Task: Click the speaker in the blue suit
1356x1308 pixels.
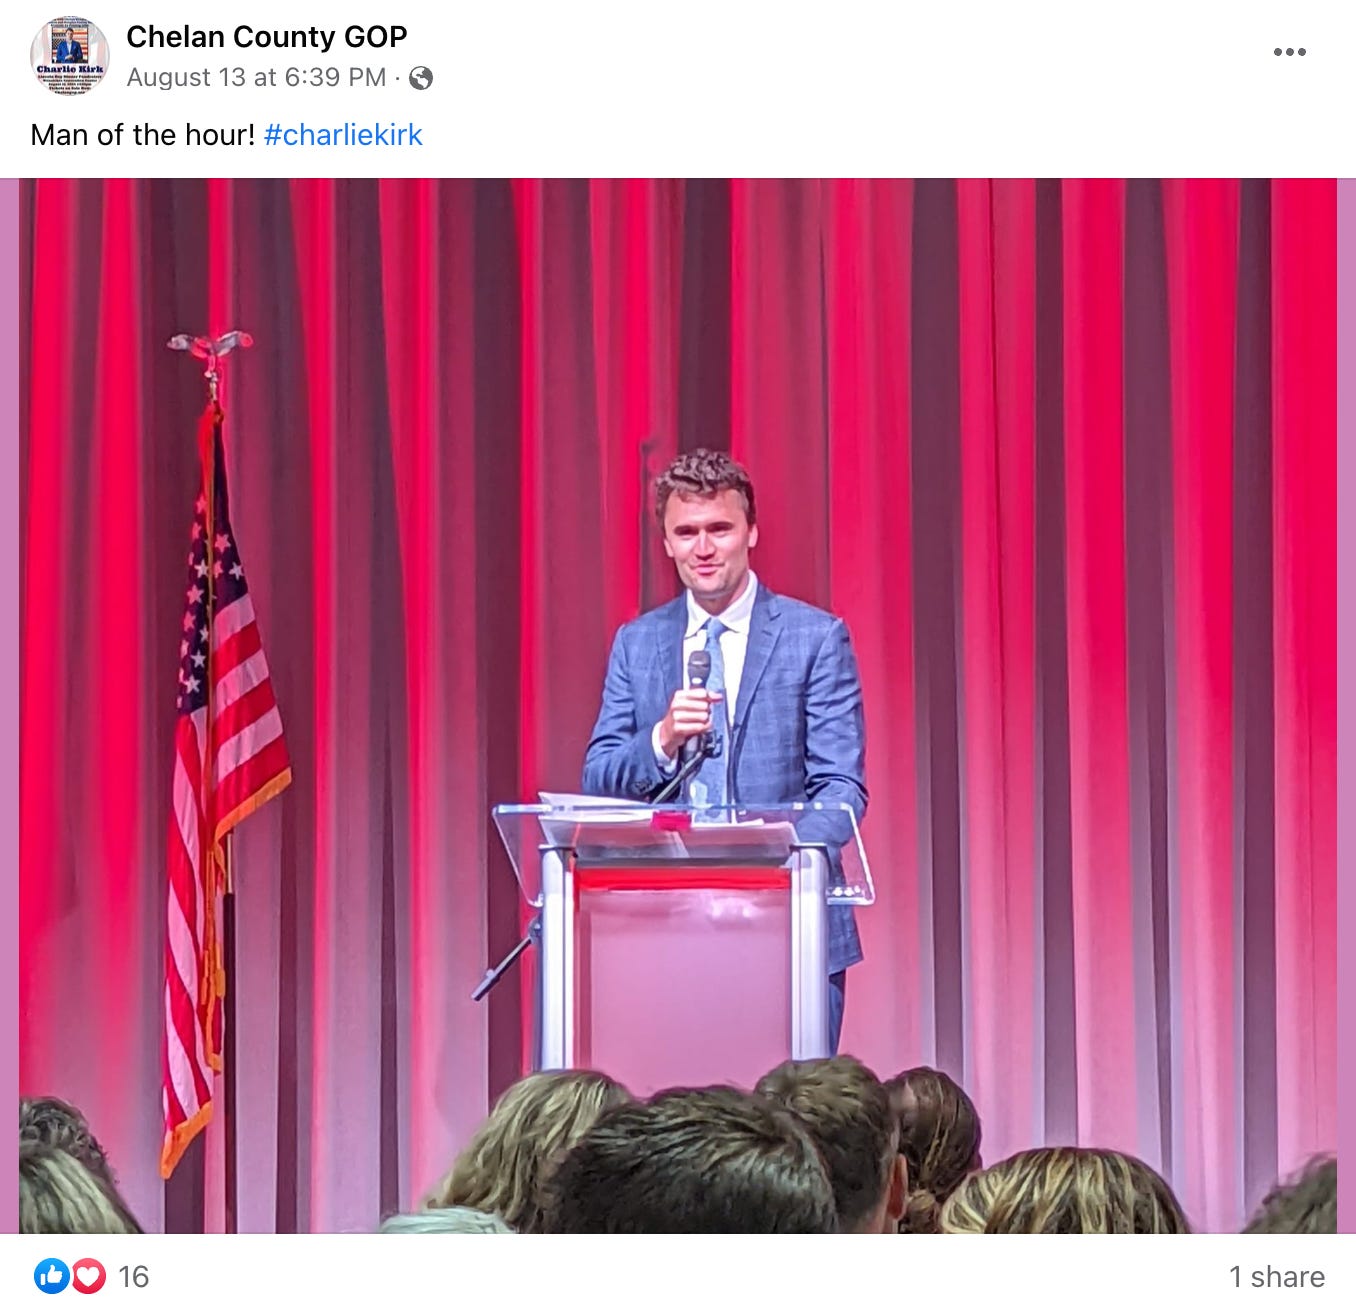Action: 727,700
